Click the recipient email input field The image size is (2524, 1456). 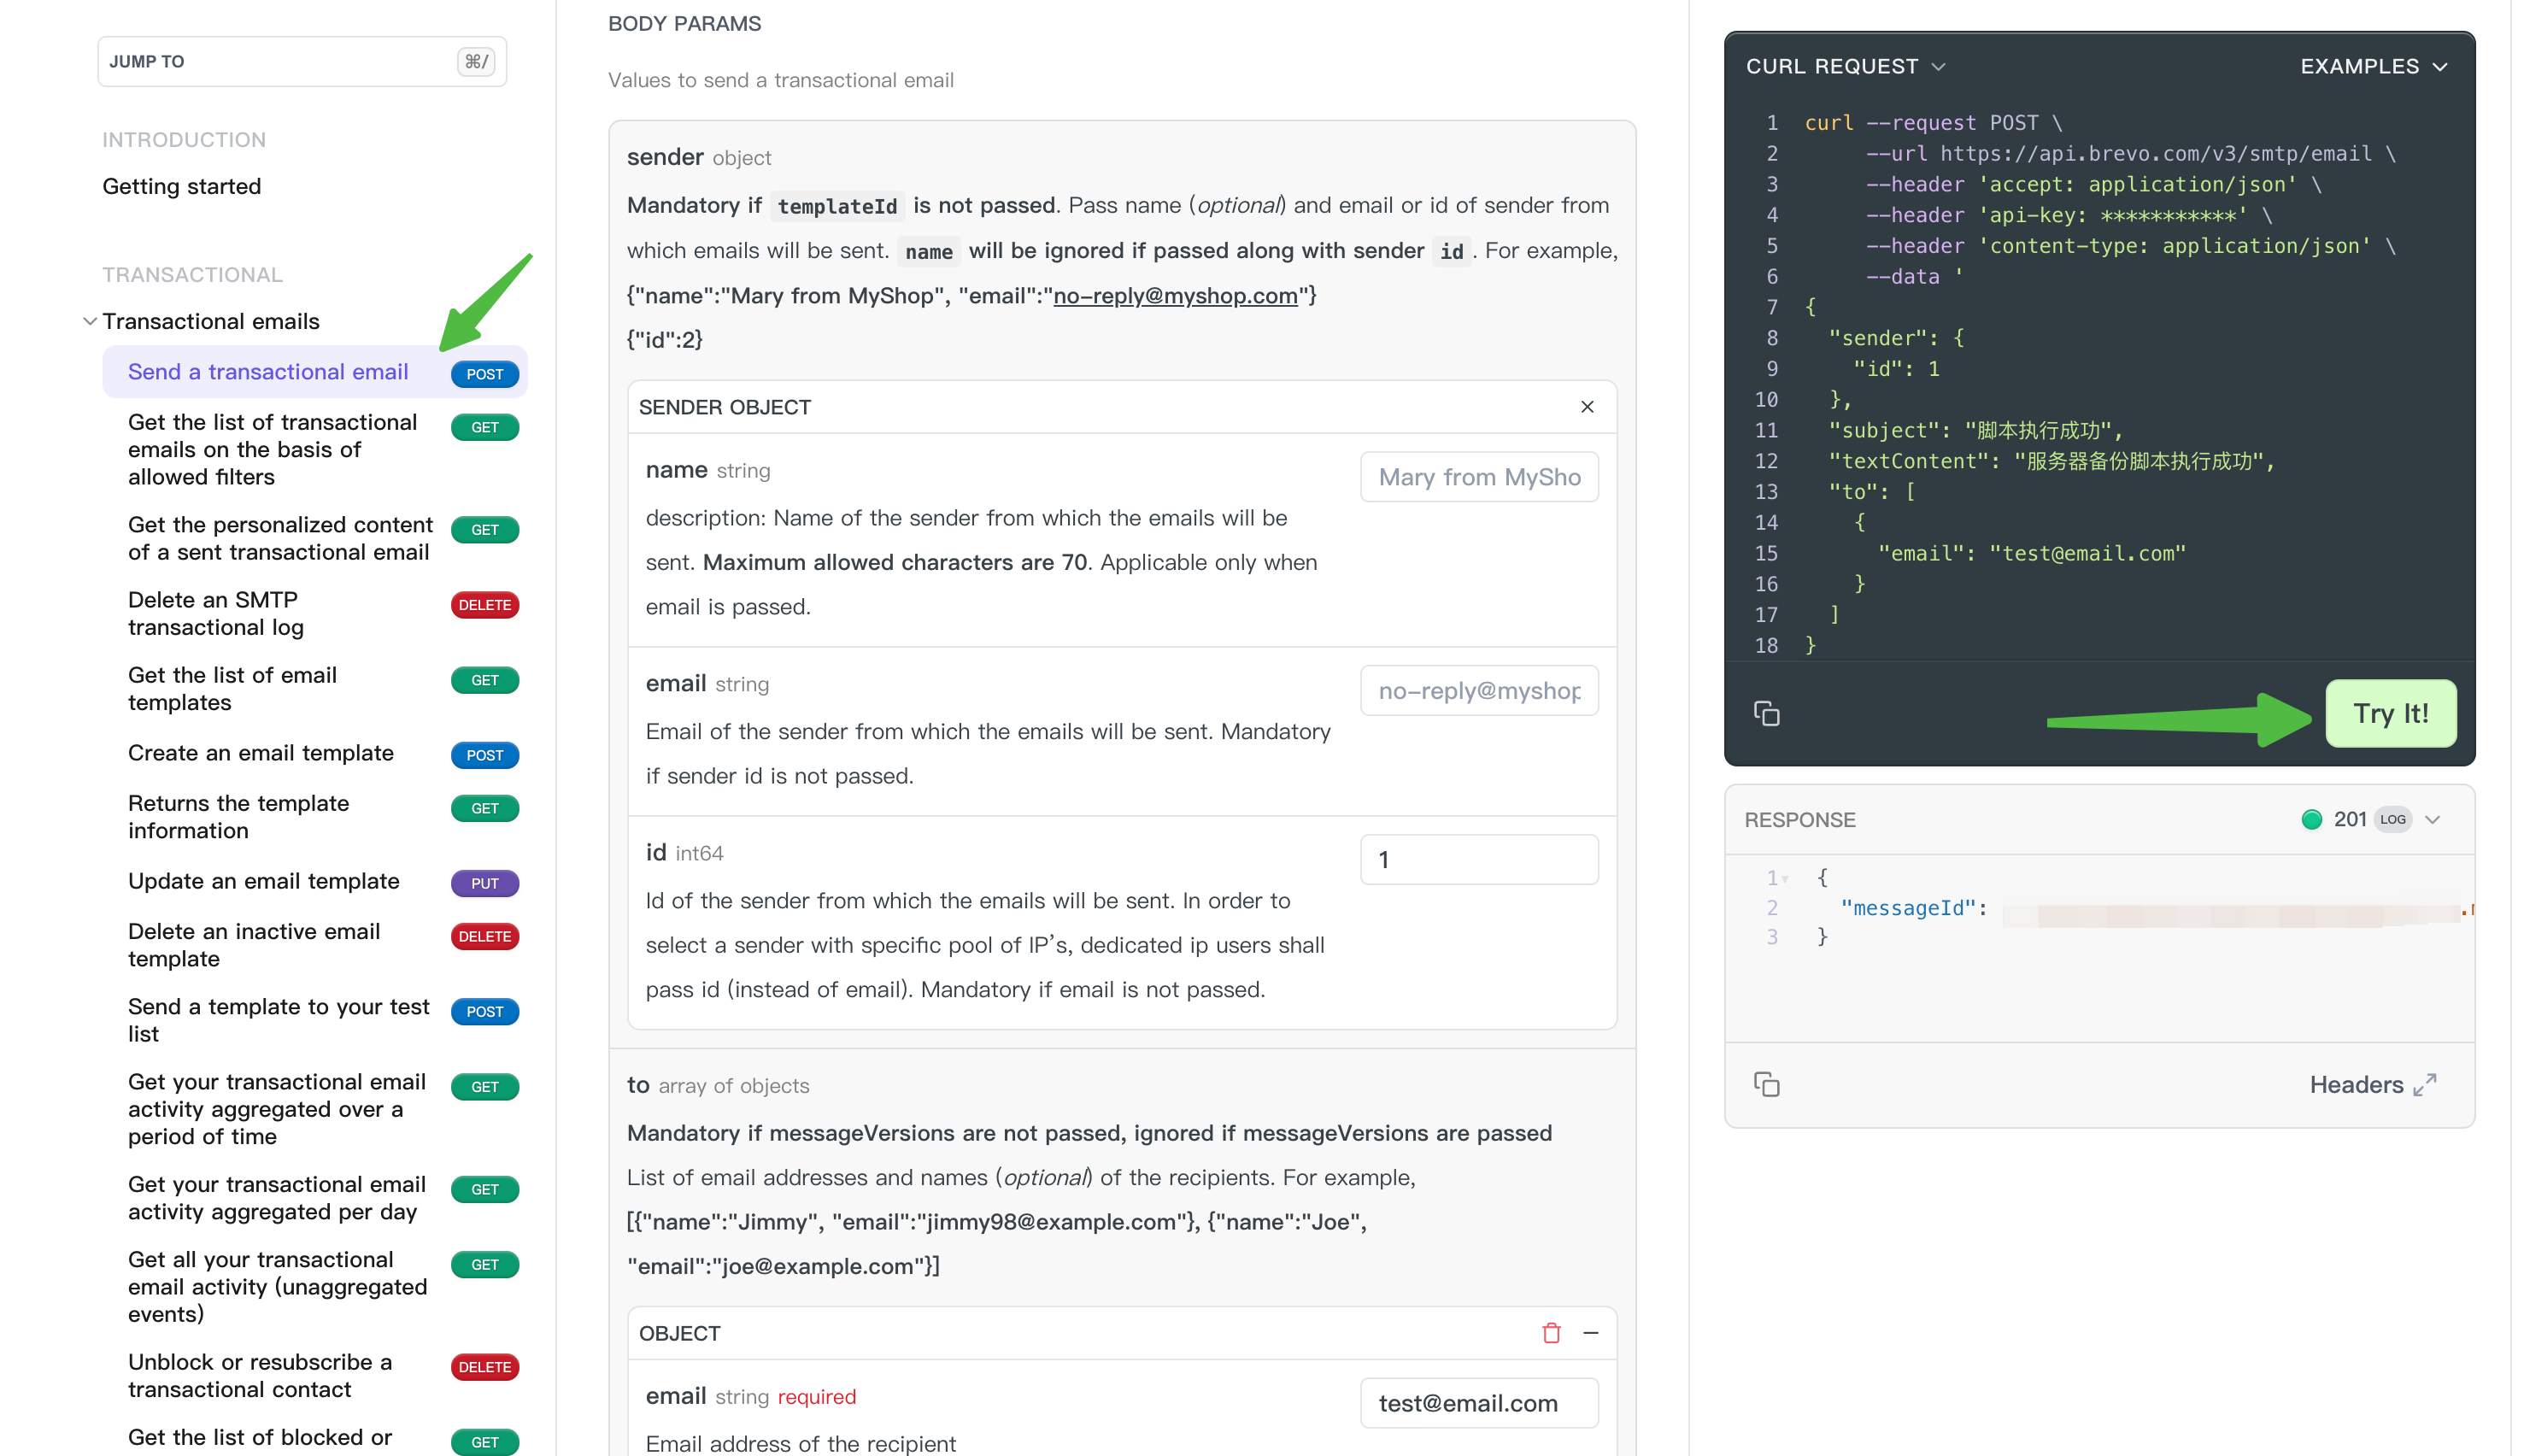pyautogui.click(x=1479, y=1403)
